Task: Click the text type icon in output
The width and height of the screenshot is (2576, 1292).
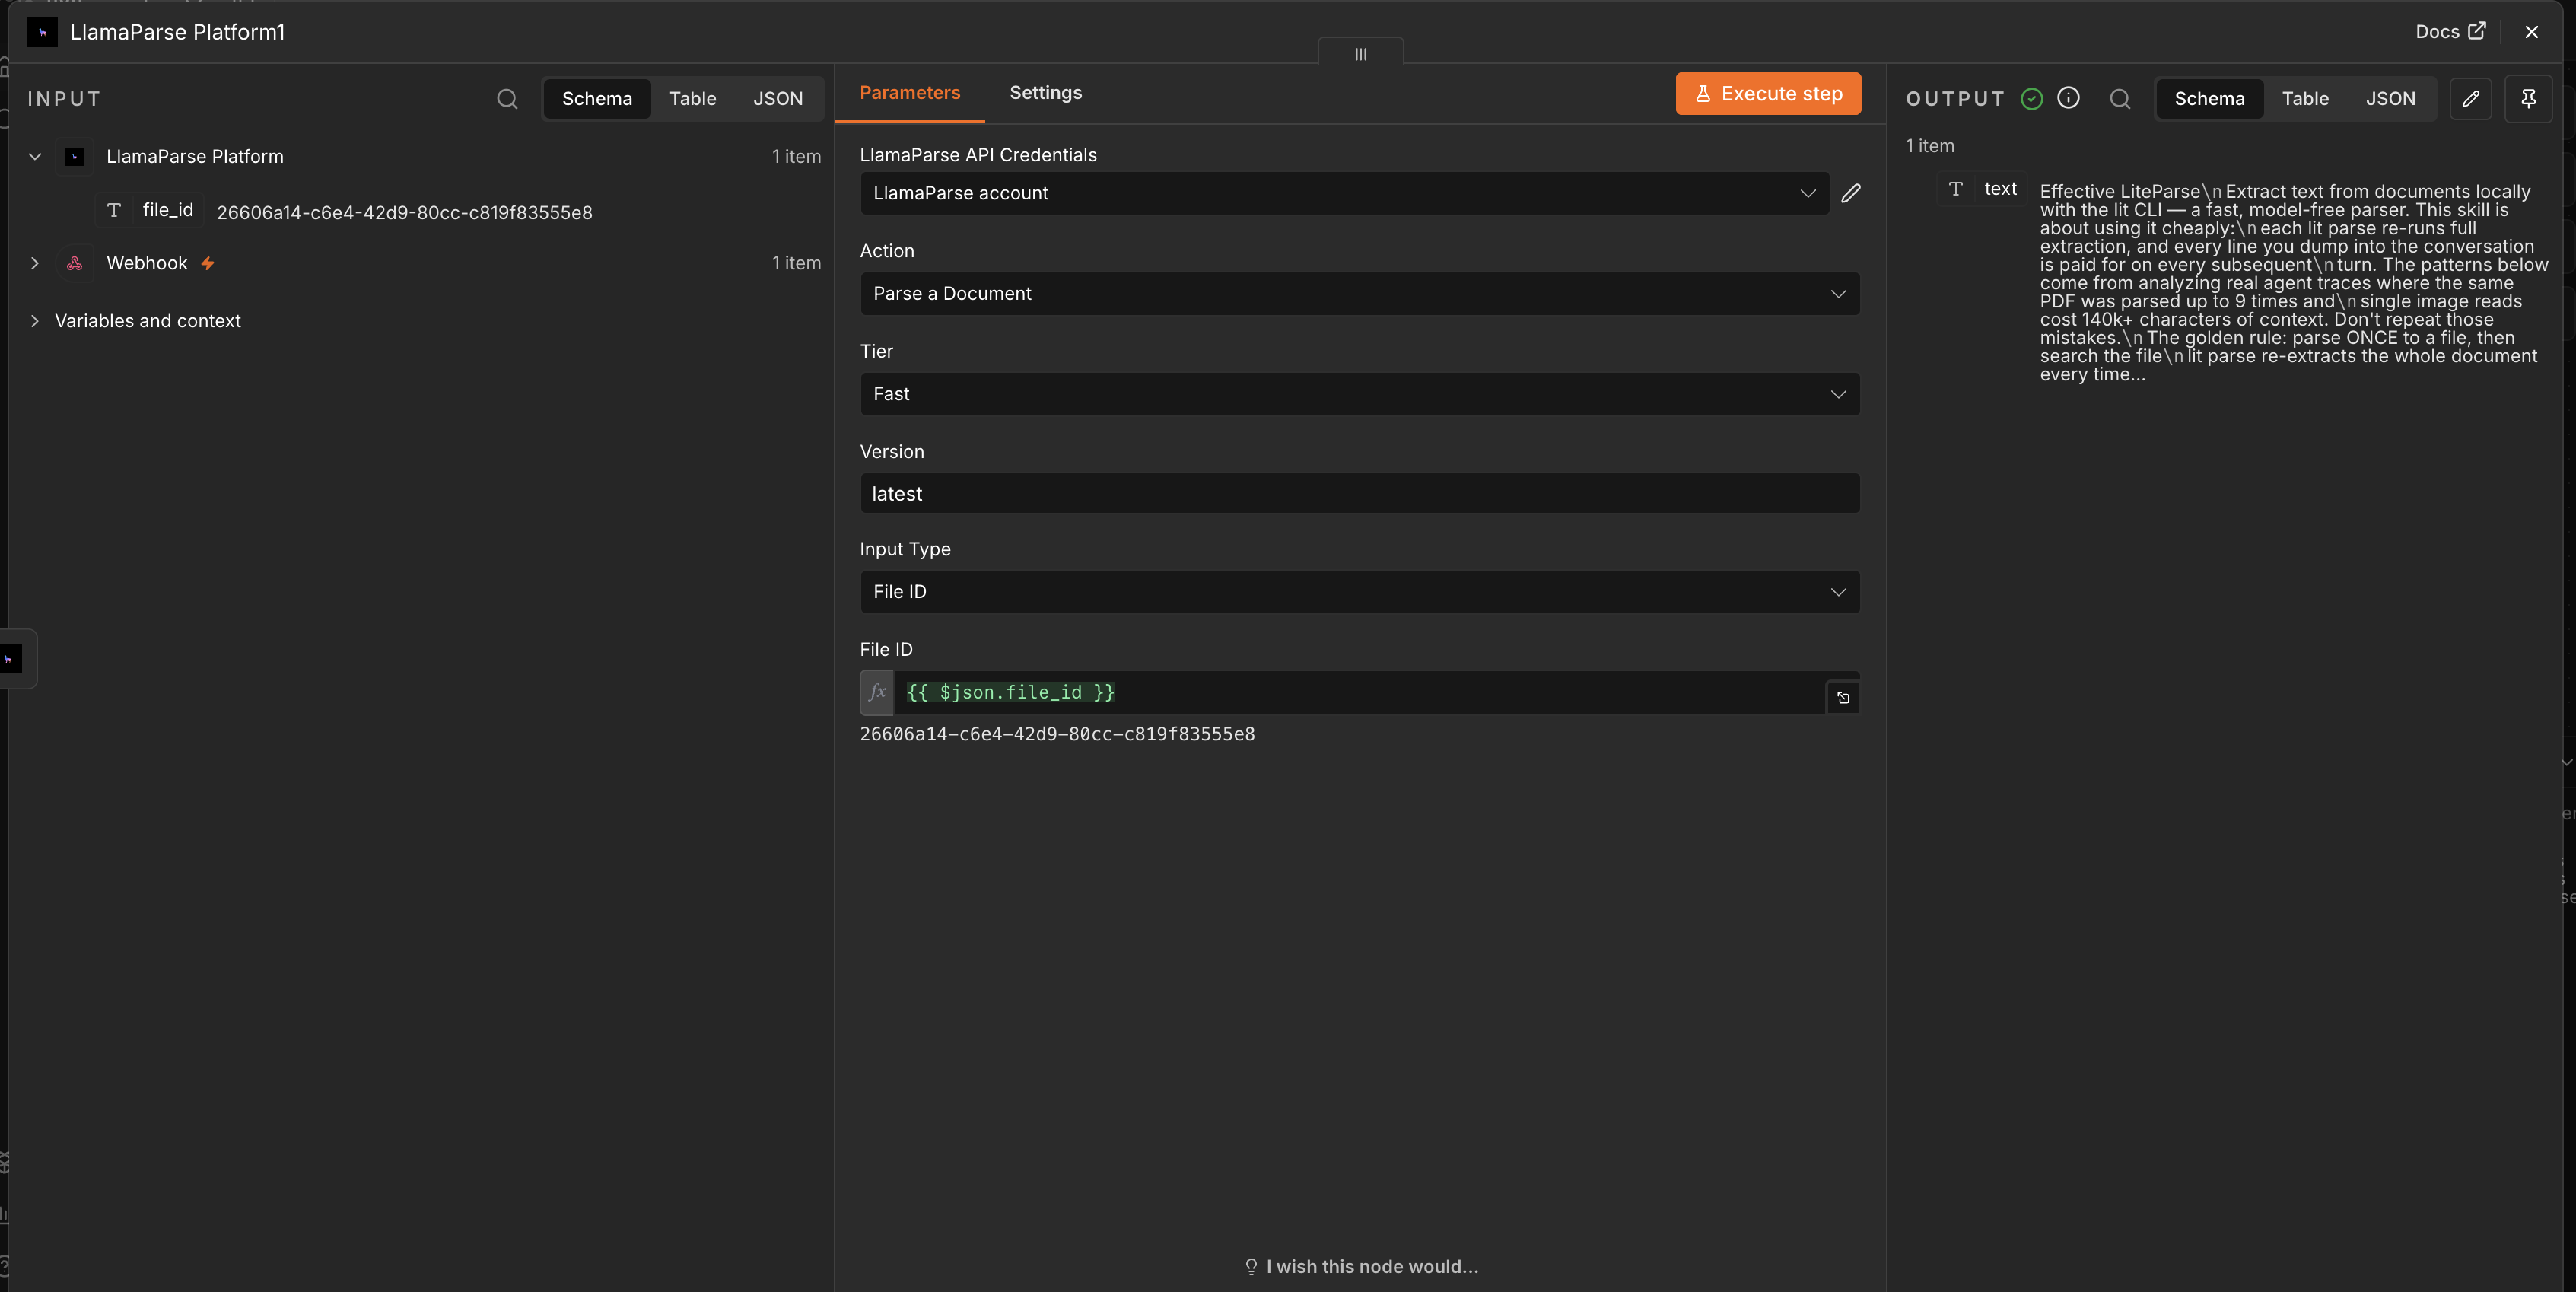Action: pos(1955,189)
